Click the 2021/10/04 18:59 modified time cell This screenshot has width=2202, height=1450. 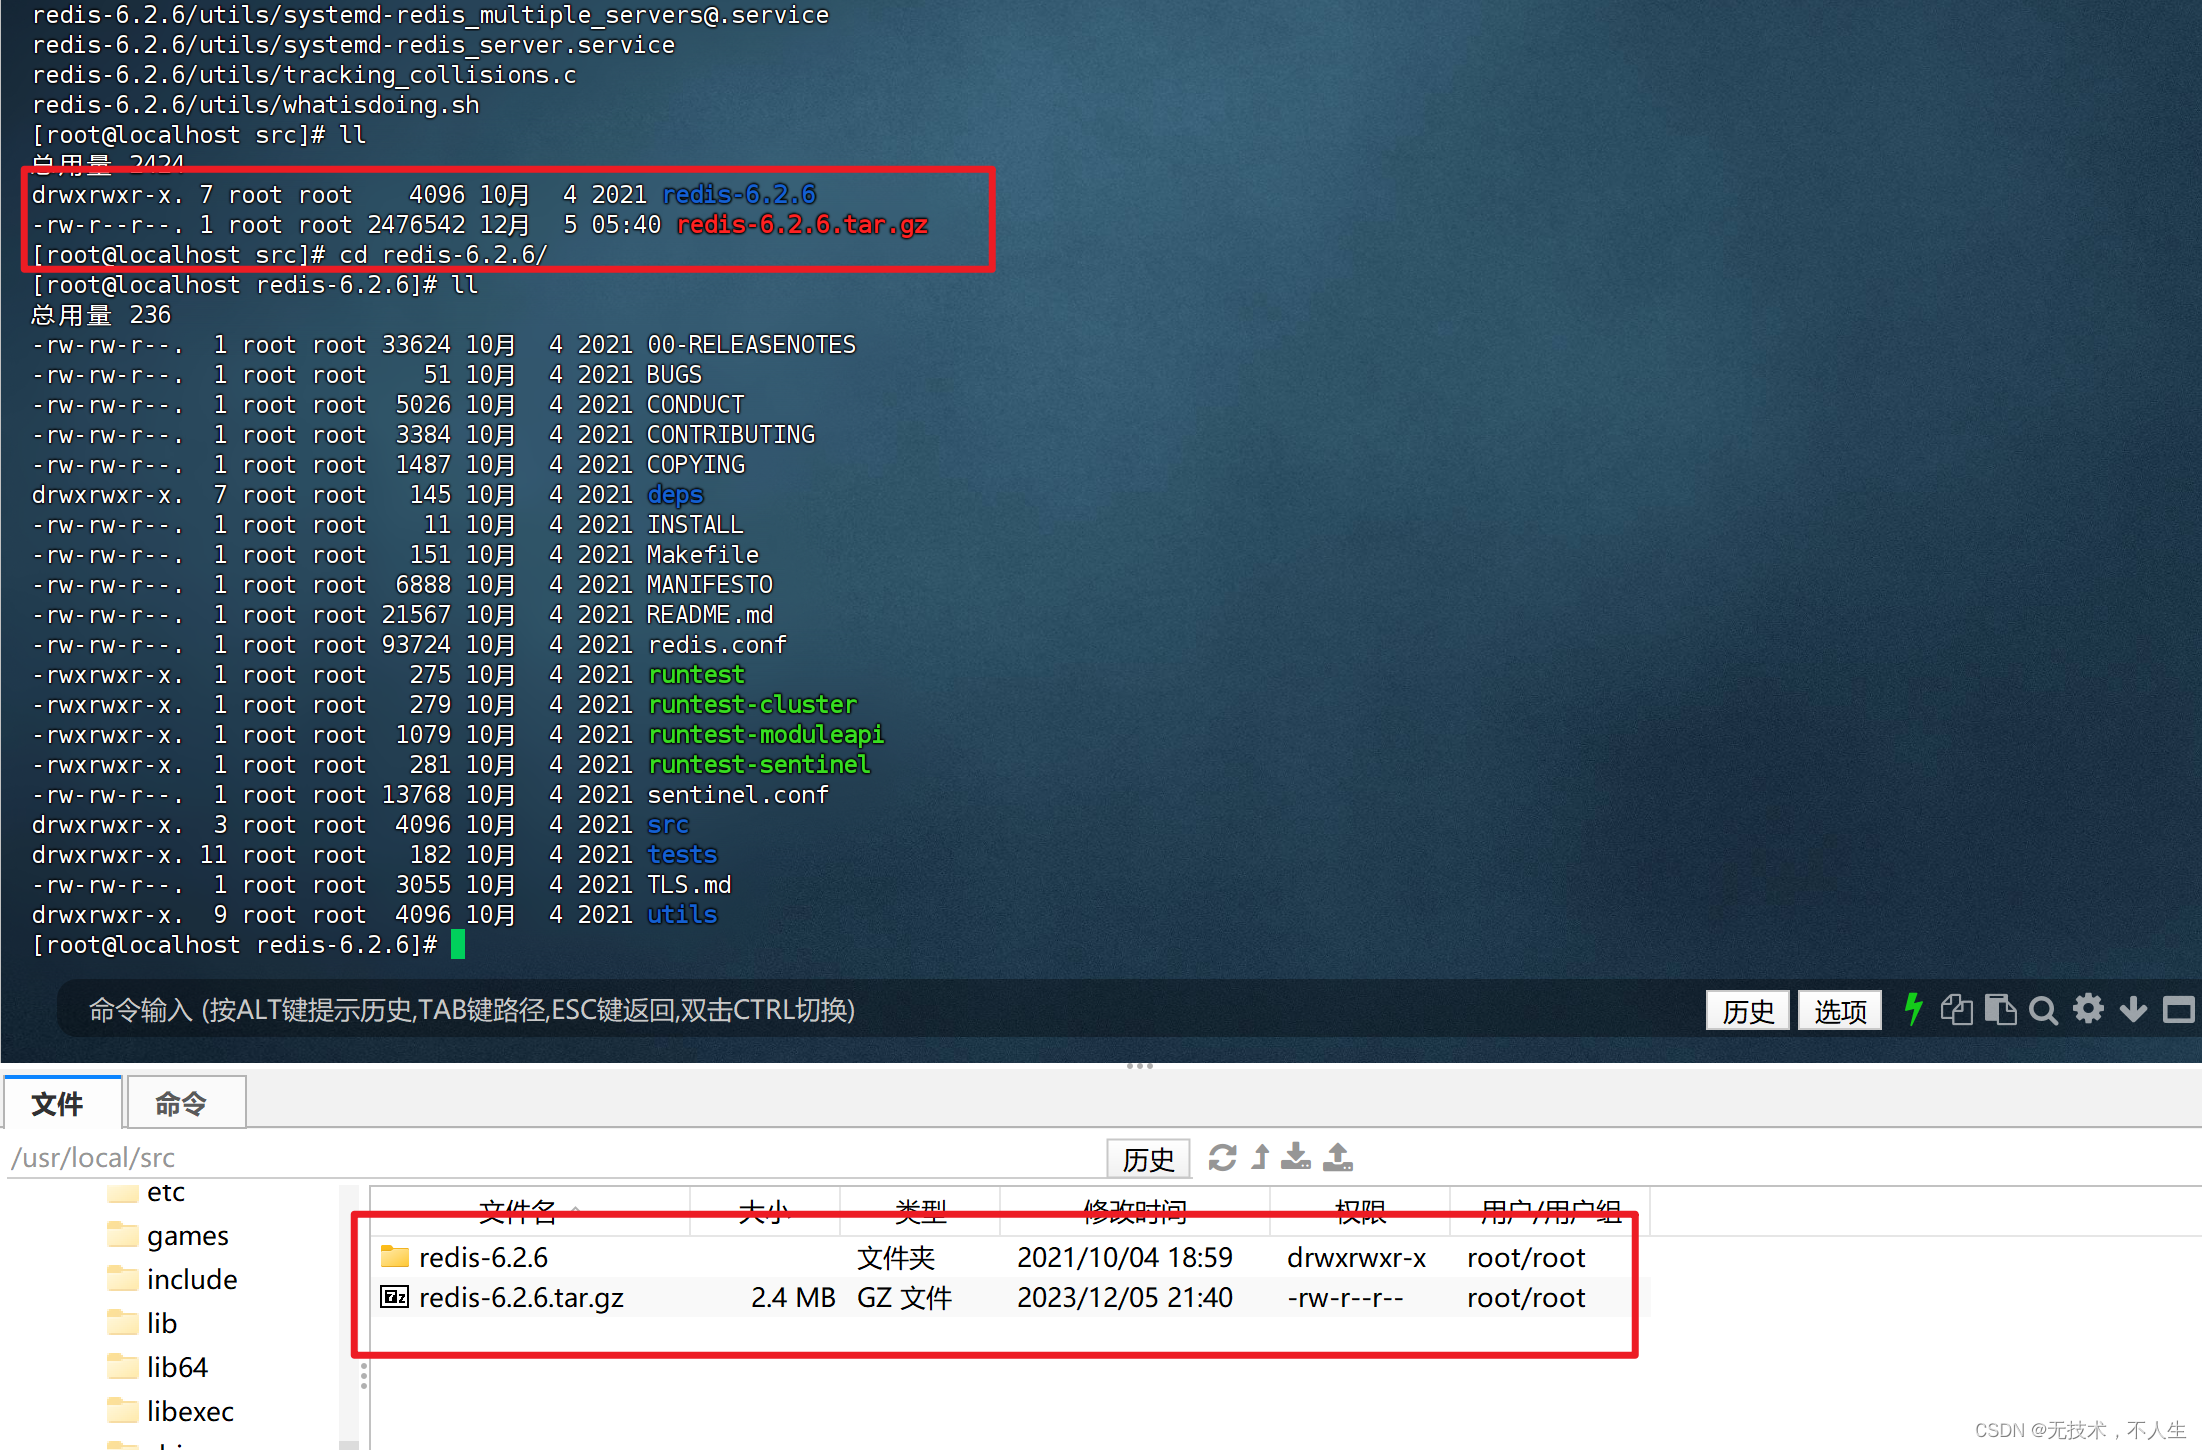[1125, 1257]
